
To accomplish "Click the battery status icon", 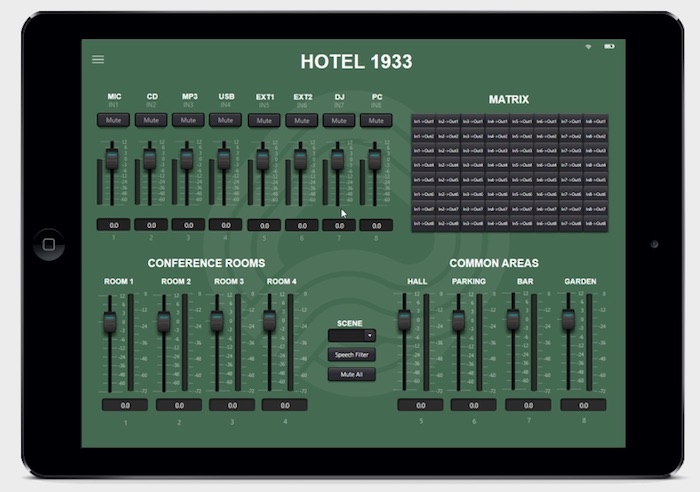I will 610,47.
